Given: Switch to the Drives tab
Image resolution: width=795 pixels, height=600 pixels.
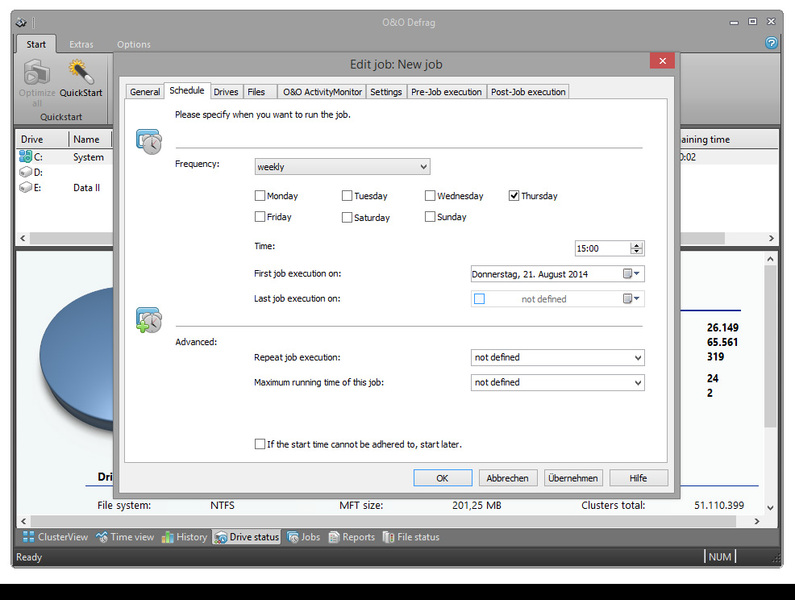Looking at the screenshot, I should tap(226, 92).
